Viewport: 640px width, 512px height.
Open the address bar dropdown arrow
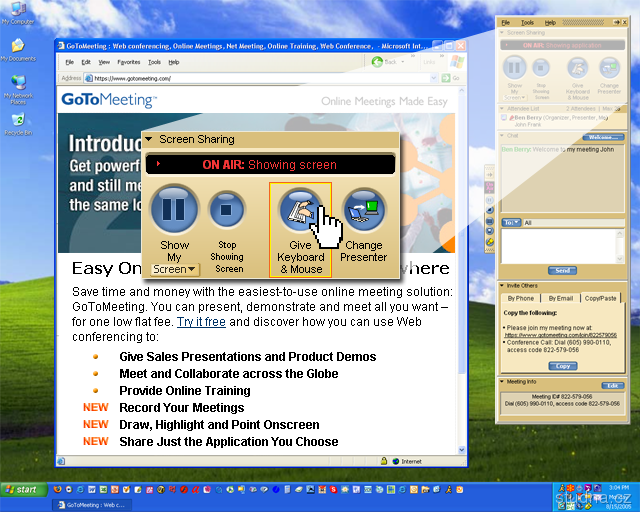click(x=433, y=78)
